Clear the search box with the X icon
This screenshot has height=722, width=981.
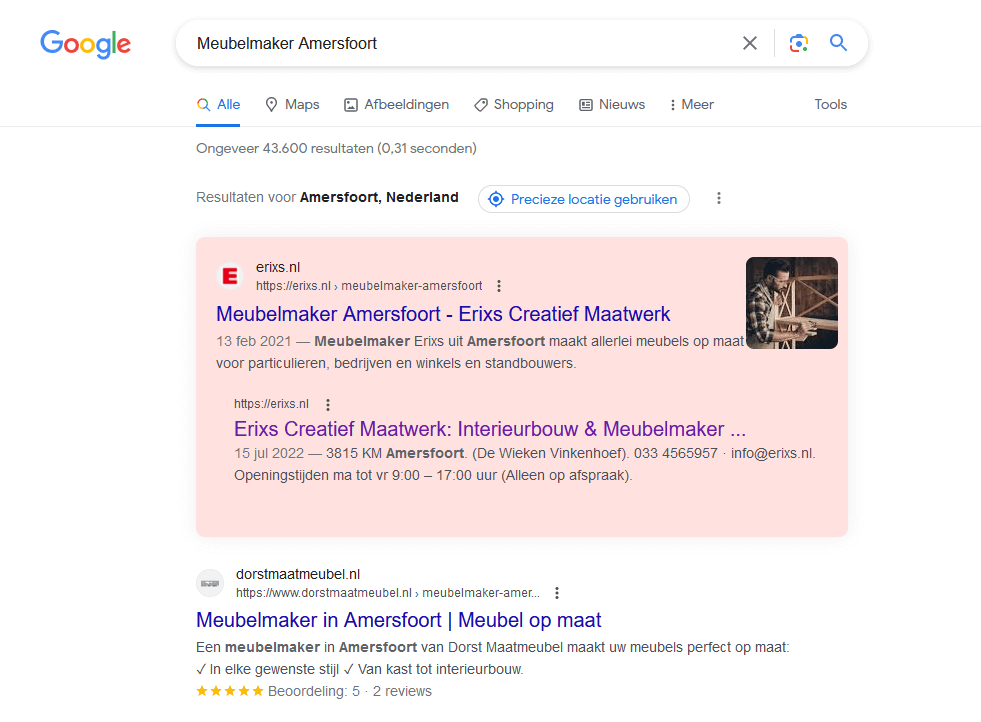point(750,43)
